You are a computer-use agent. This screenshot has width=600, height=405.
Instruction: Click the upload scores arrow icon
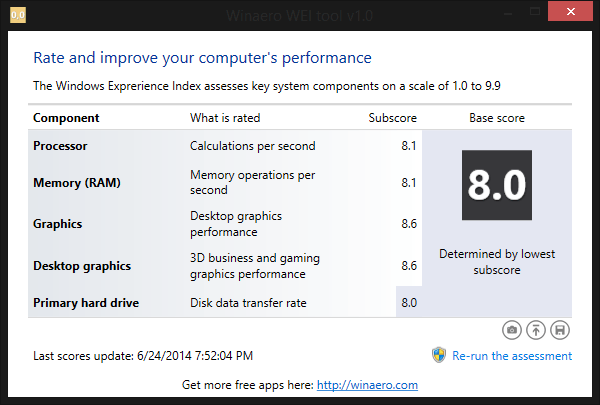[536, 330]
